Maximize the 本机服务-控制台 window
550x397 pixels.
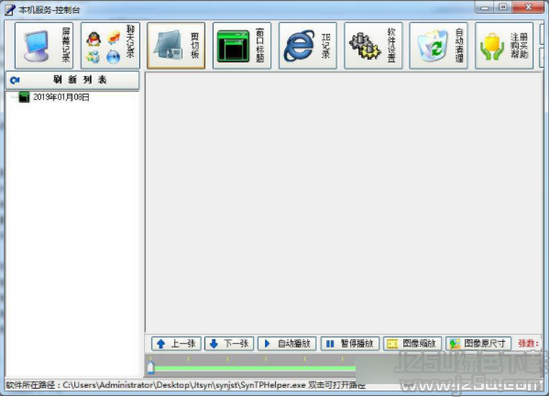[503, 7]
